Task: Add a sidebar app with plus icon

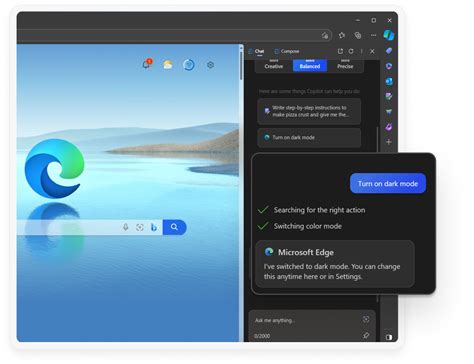Action: [x=389, y=142]
